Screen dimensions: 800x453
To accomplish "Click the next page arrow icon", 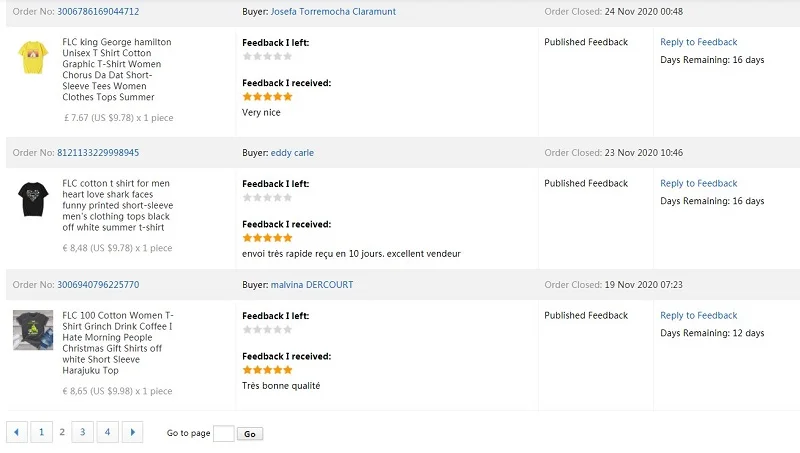I will pyautogui.click(x=132, y=432).
